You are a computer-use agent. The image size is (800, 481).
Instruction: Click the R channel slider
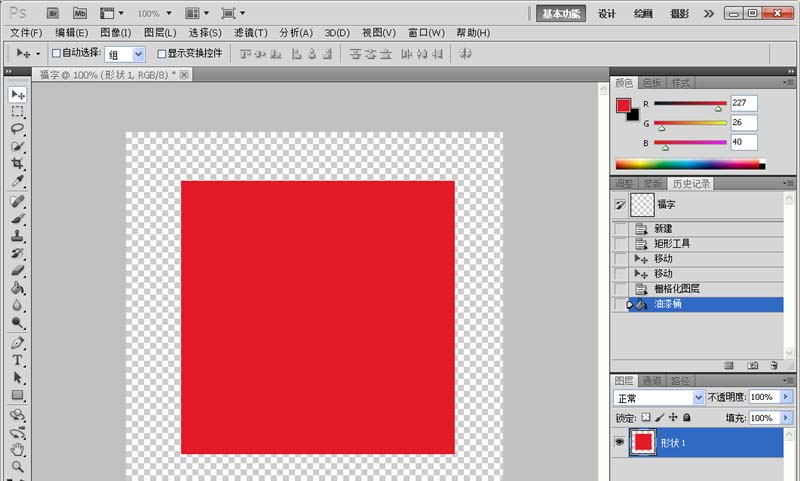point(690,104)
